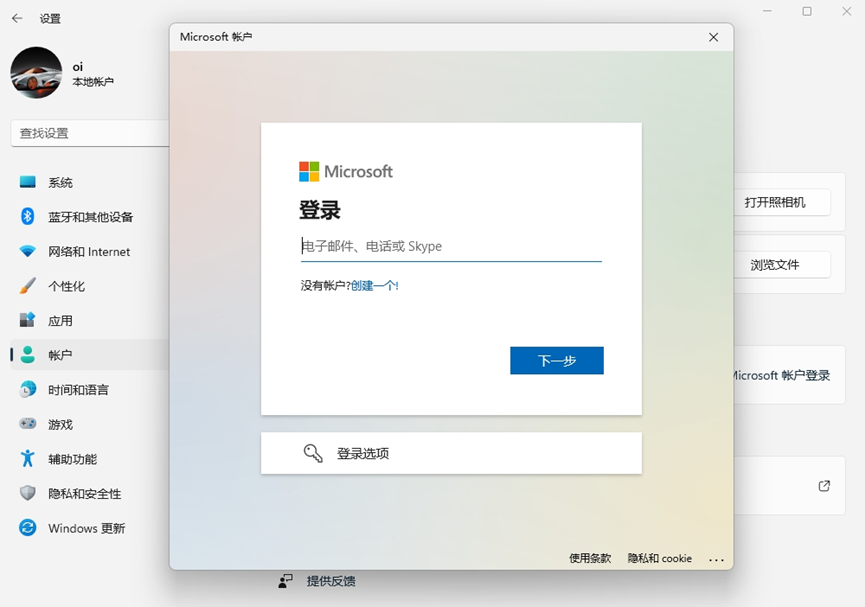Open 网络和 Internet settings
The height and width of the screenshot is (607, 865).
(x=90, y=252)
